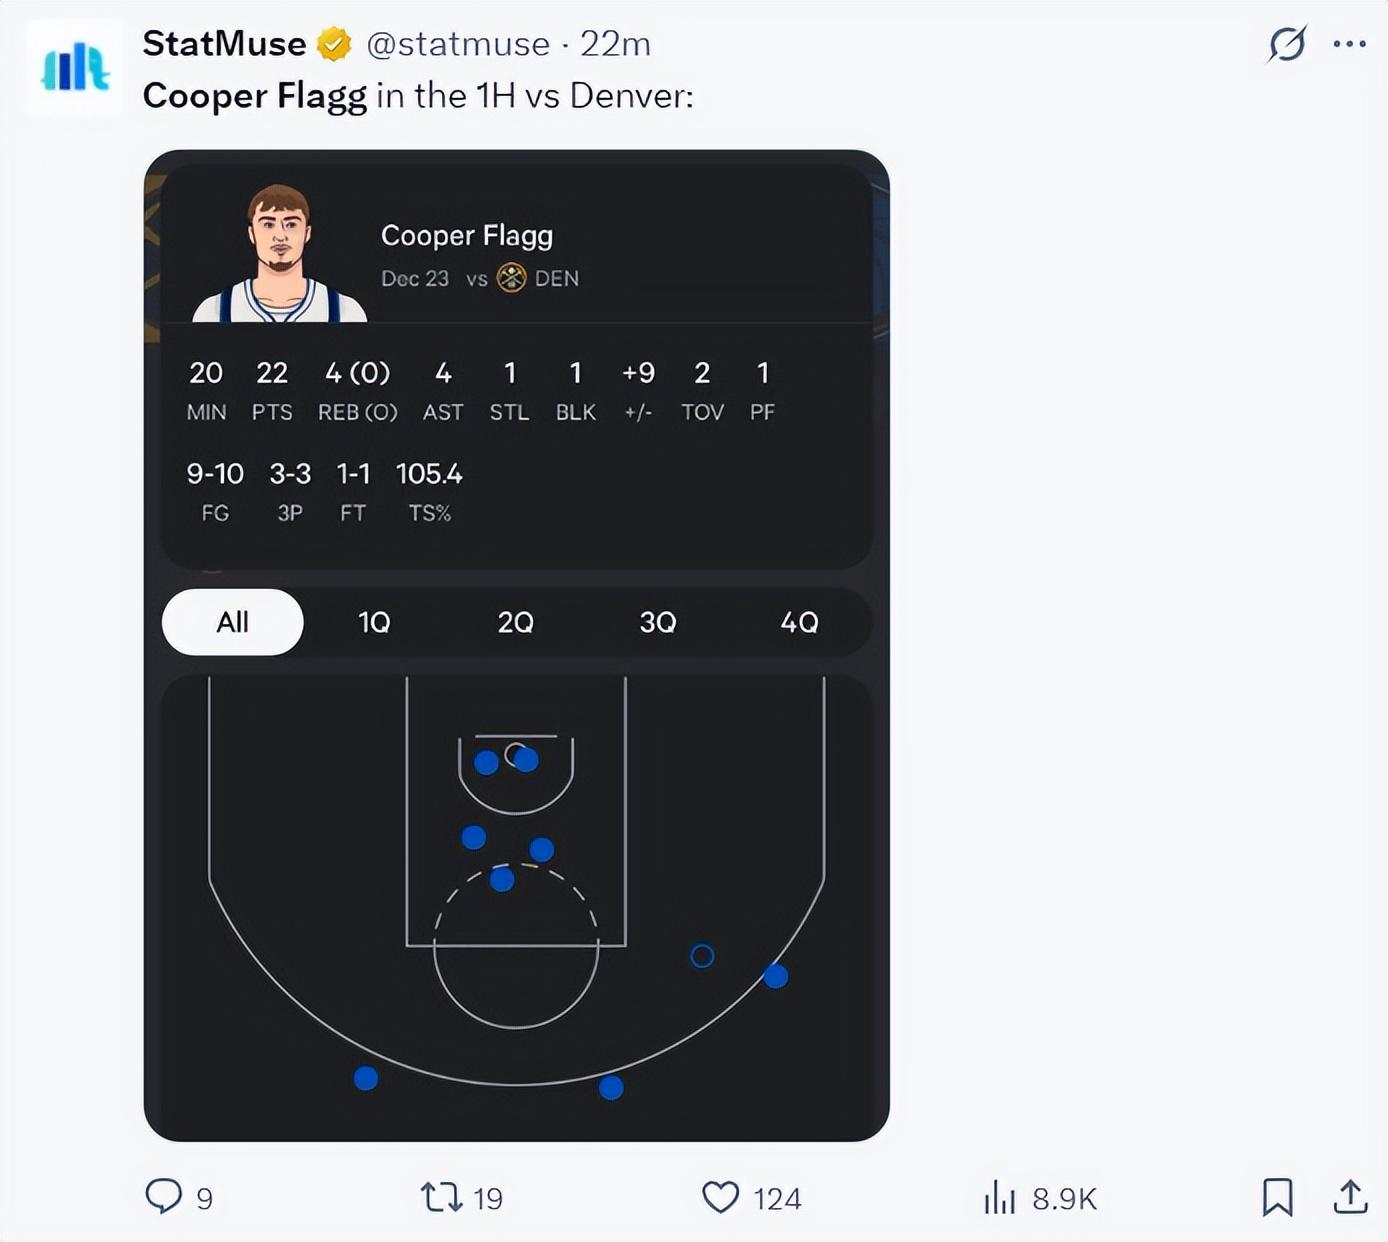
Task: Click Cooper Flagg's portrait illustration
Action: 280,254
